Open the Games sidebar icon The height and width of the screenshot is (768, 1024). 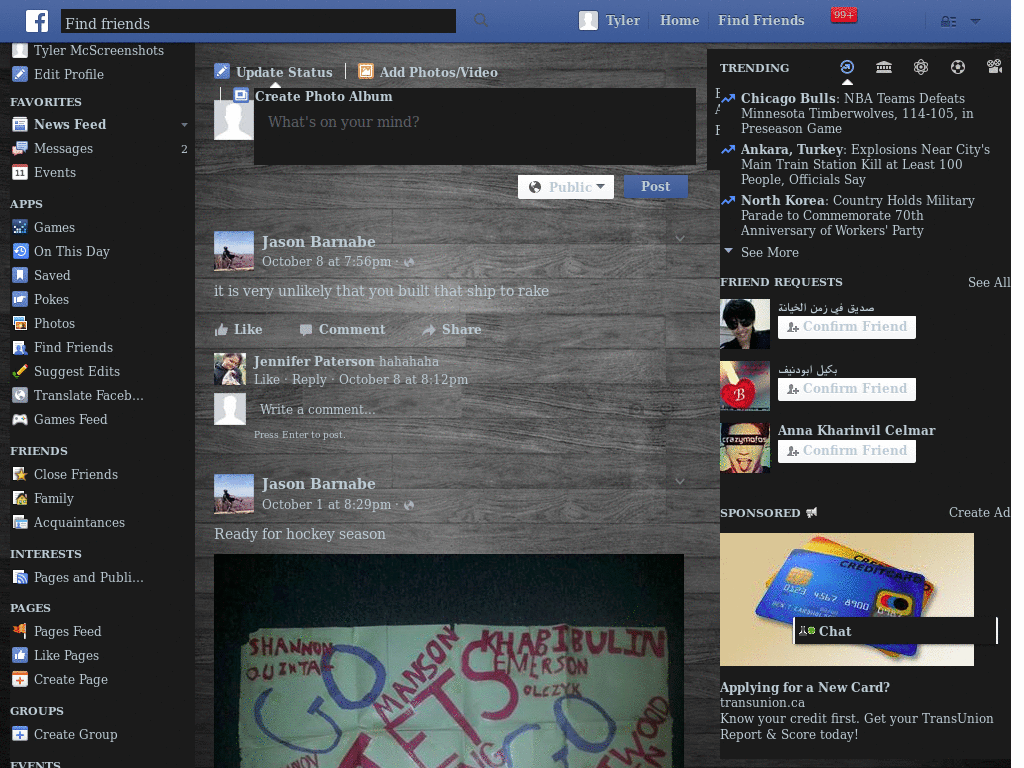click(x=20, y=227)
